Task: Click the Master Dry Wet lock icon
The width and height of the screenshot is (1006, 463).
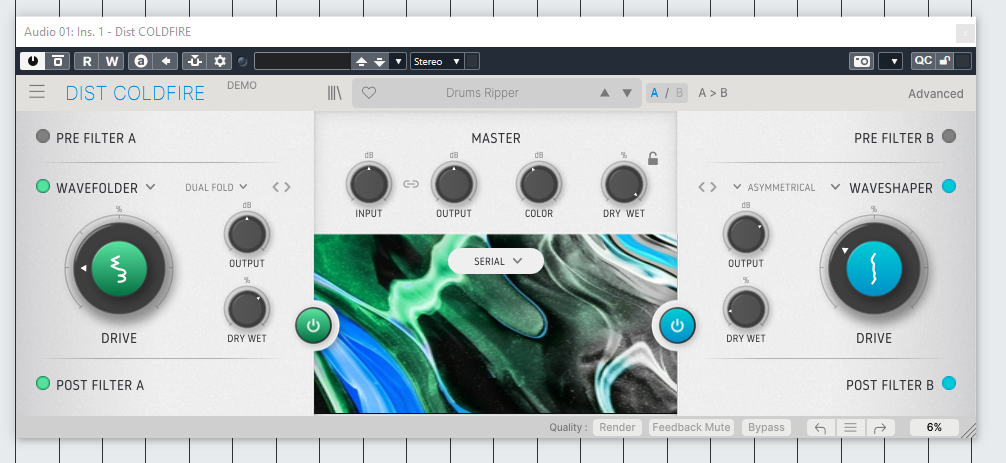Action: coord(653,158)
